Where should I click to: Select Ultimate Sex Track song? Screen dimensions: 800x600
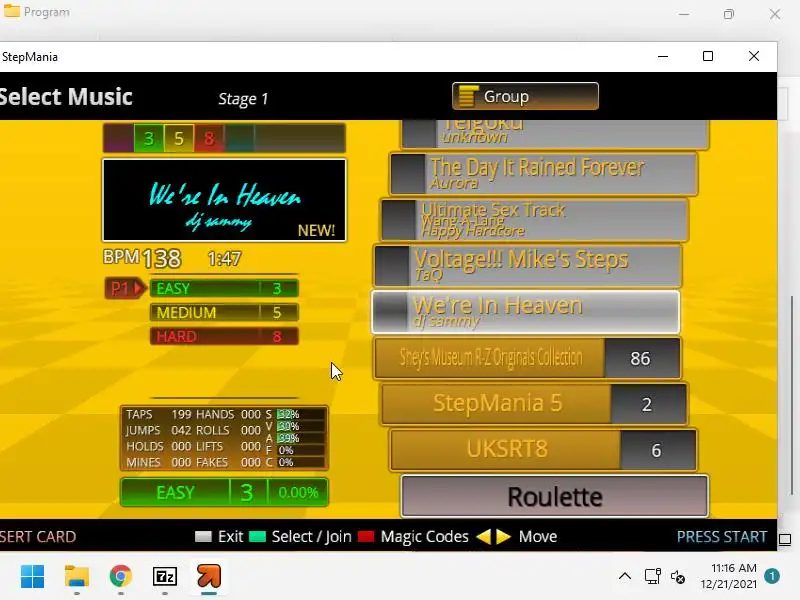tap(534, 220)
